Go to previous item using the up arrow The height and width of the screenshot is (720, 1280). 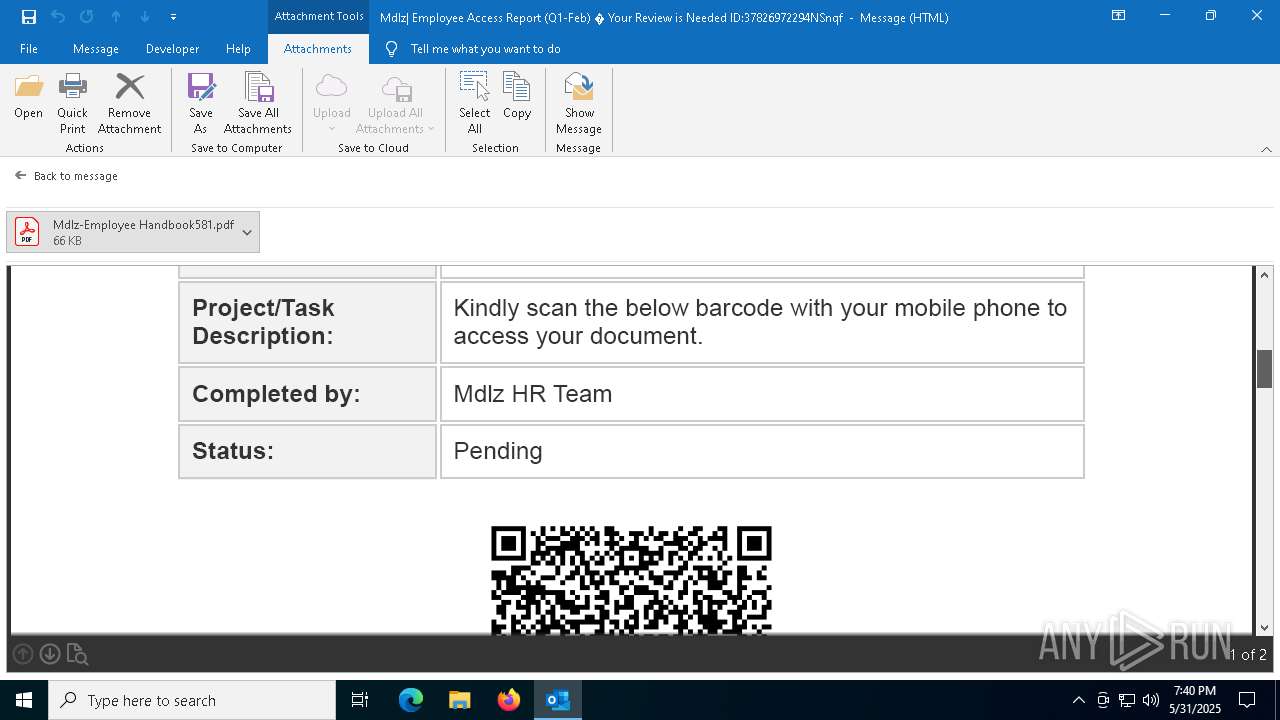(116, 16)
